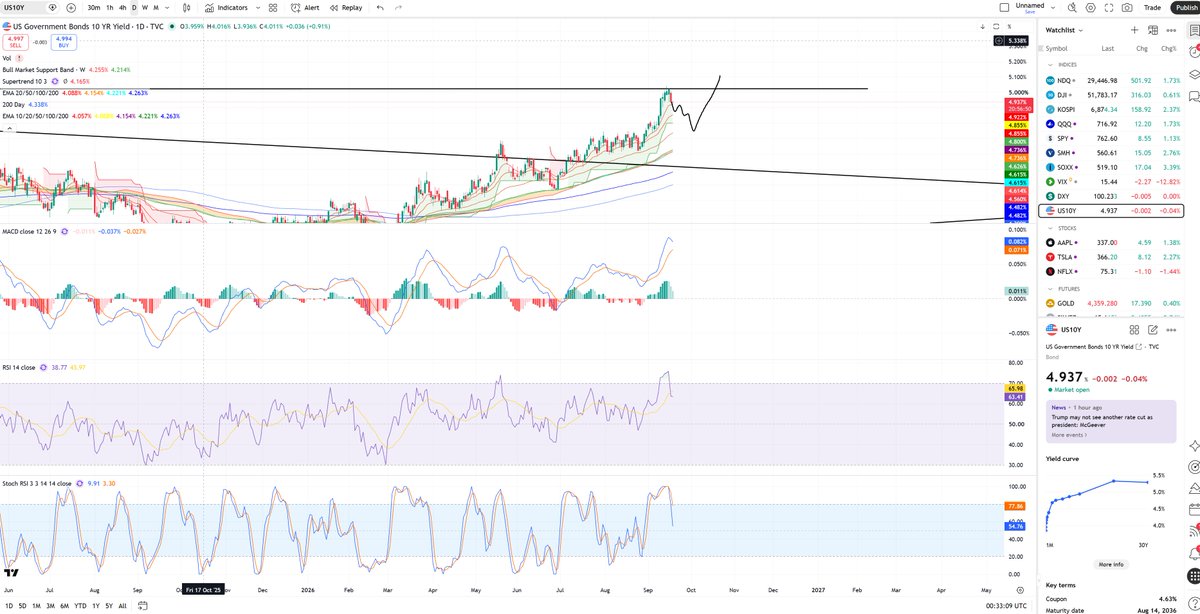Select GOLD in the watchlist
The image size is (1200, 614).
[1110, 302]
